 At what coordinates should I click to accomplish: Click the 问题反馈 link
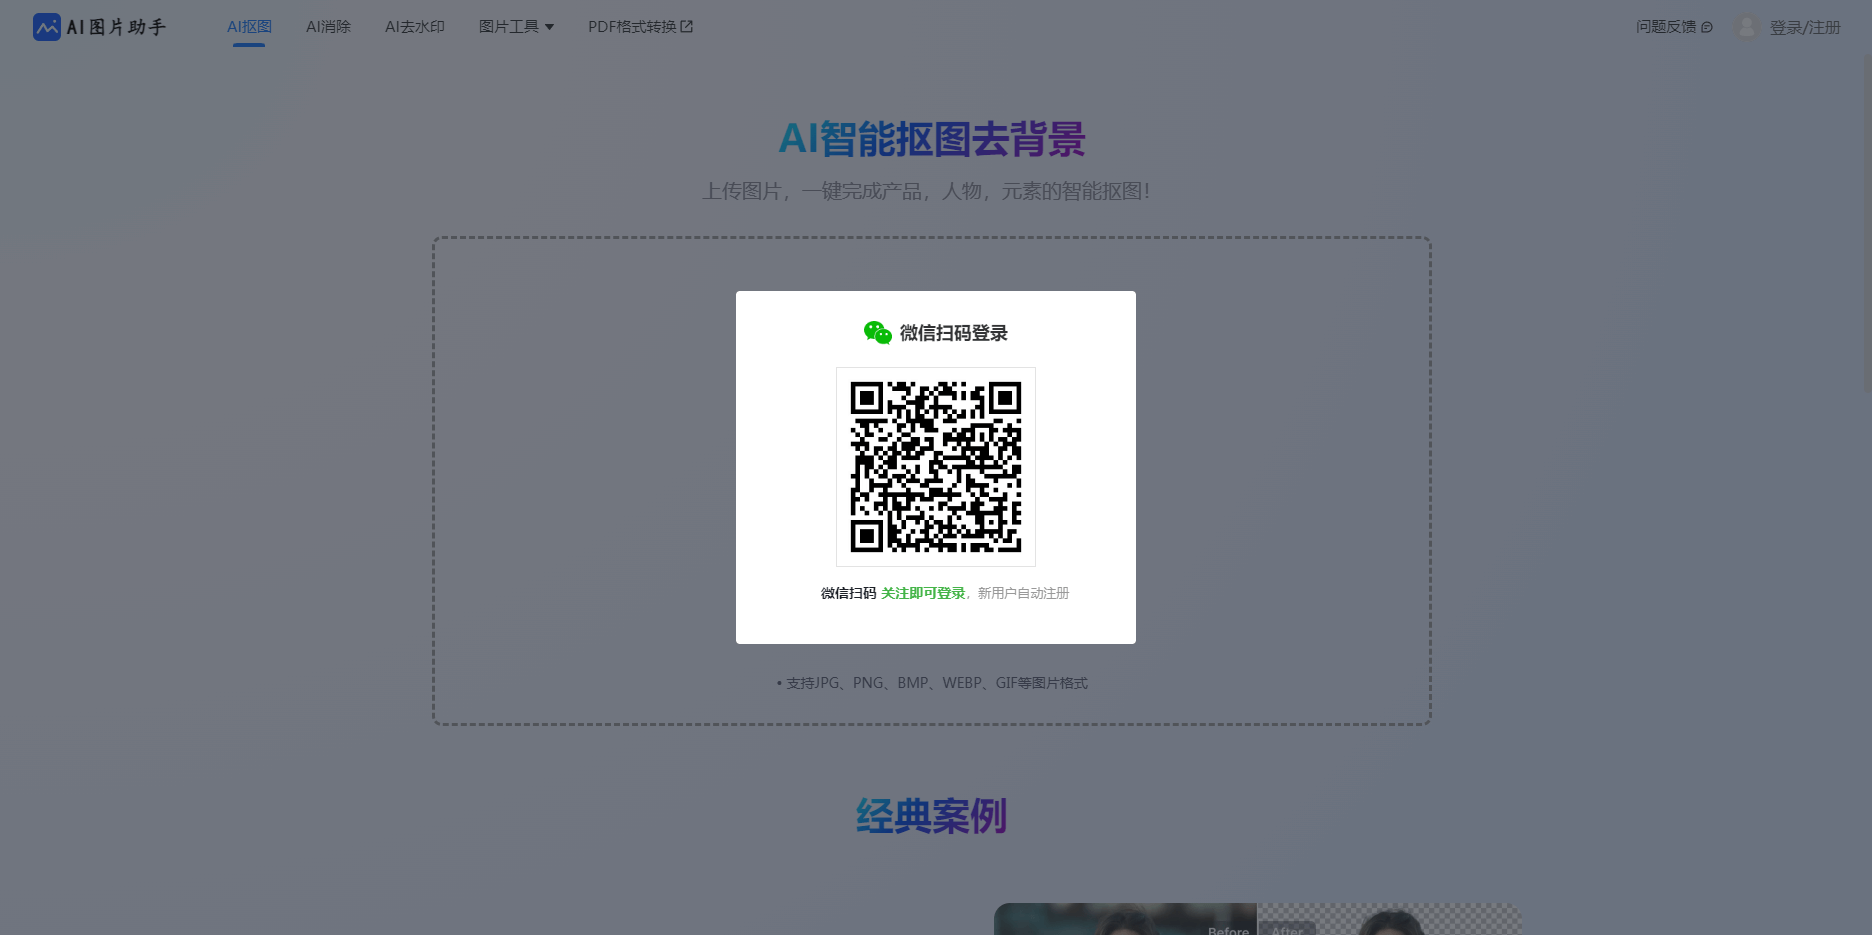[1674, 27]
